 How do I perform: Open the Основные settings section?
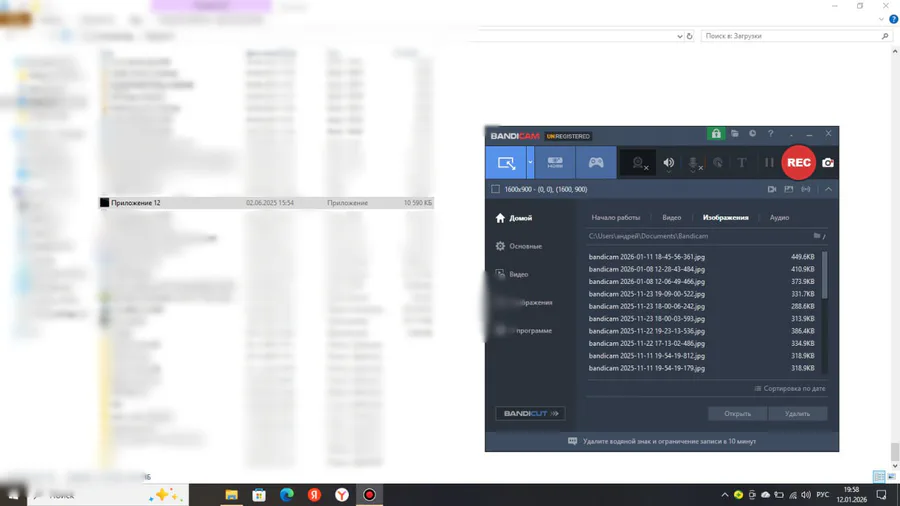pyautogui.click(x=518, y=246)
